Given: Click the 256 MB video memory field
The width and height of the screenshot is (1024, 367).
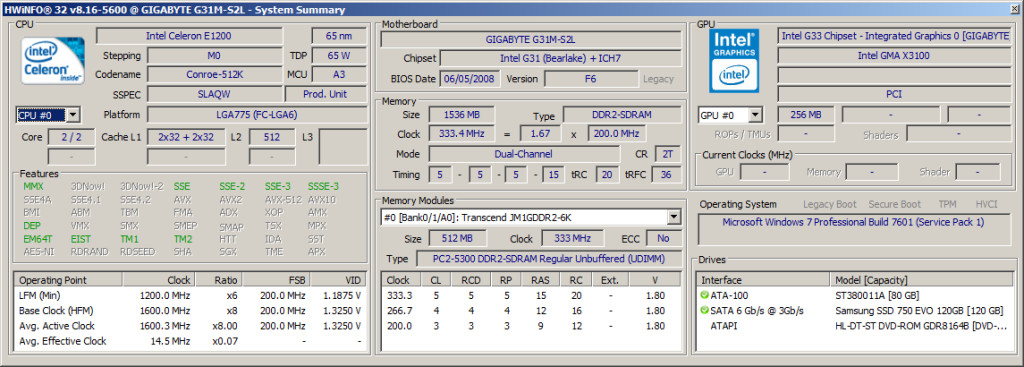Looking at the screenshot, I should pyautogui.click(x=805, y=115).
